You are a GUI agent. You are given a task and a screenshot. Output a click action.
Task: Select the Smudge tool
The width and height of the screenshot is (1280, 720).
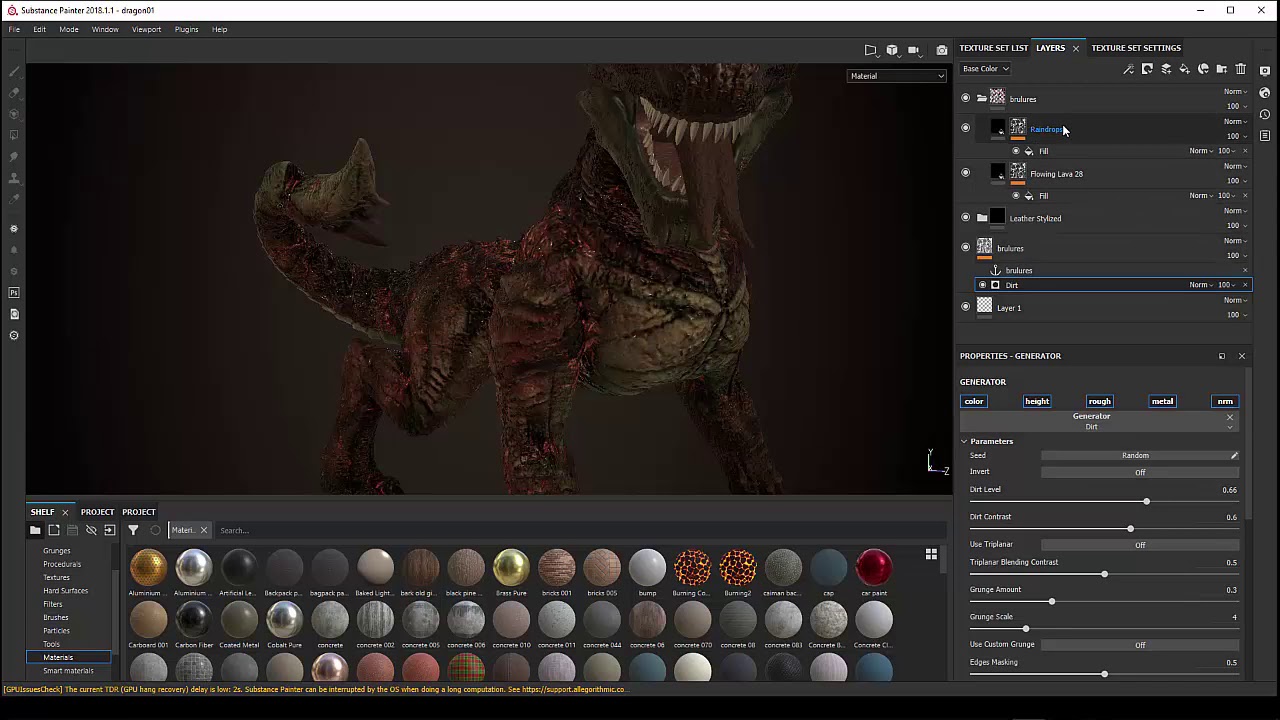pos(14,157)
